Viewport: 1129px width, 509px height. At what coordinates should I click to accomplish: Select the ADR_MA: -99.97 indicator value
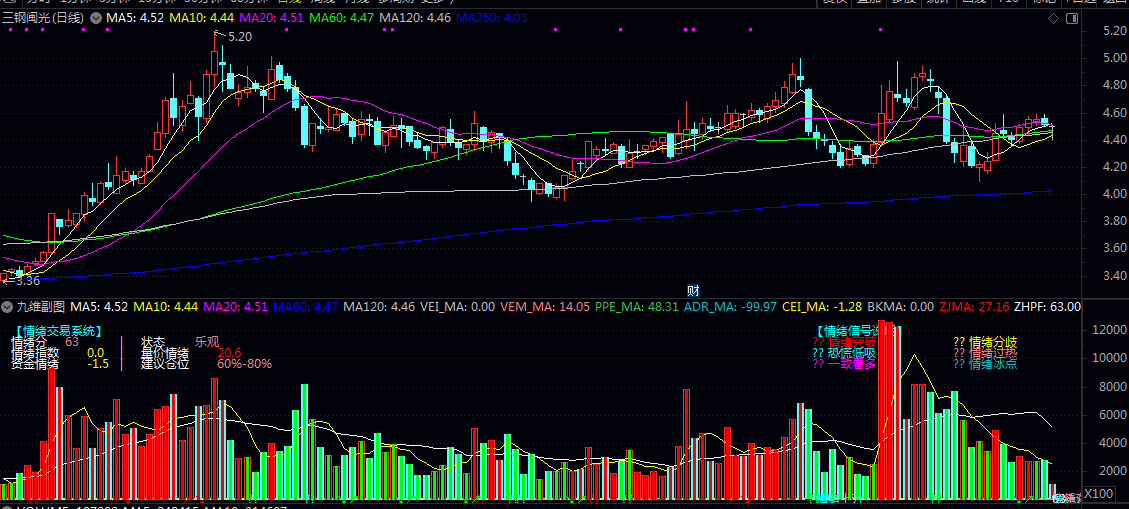click(730, 307)
